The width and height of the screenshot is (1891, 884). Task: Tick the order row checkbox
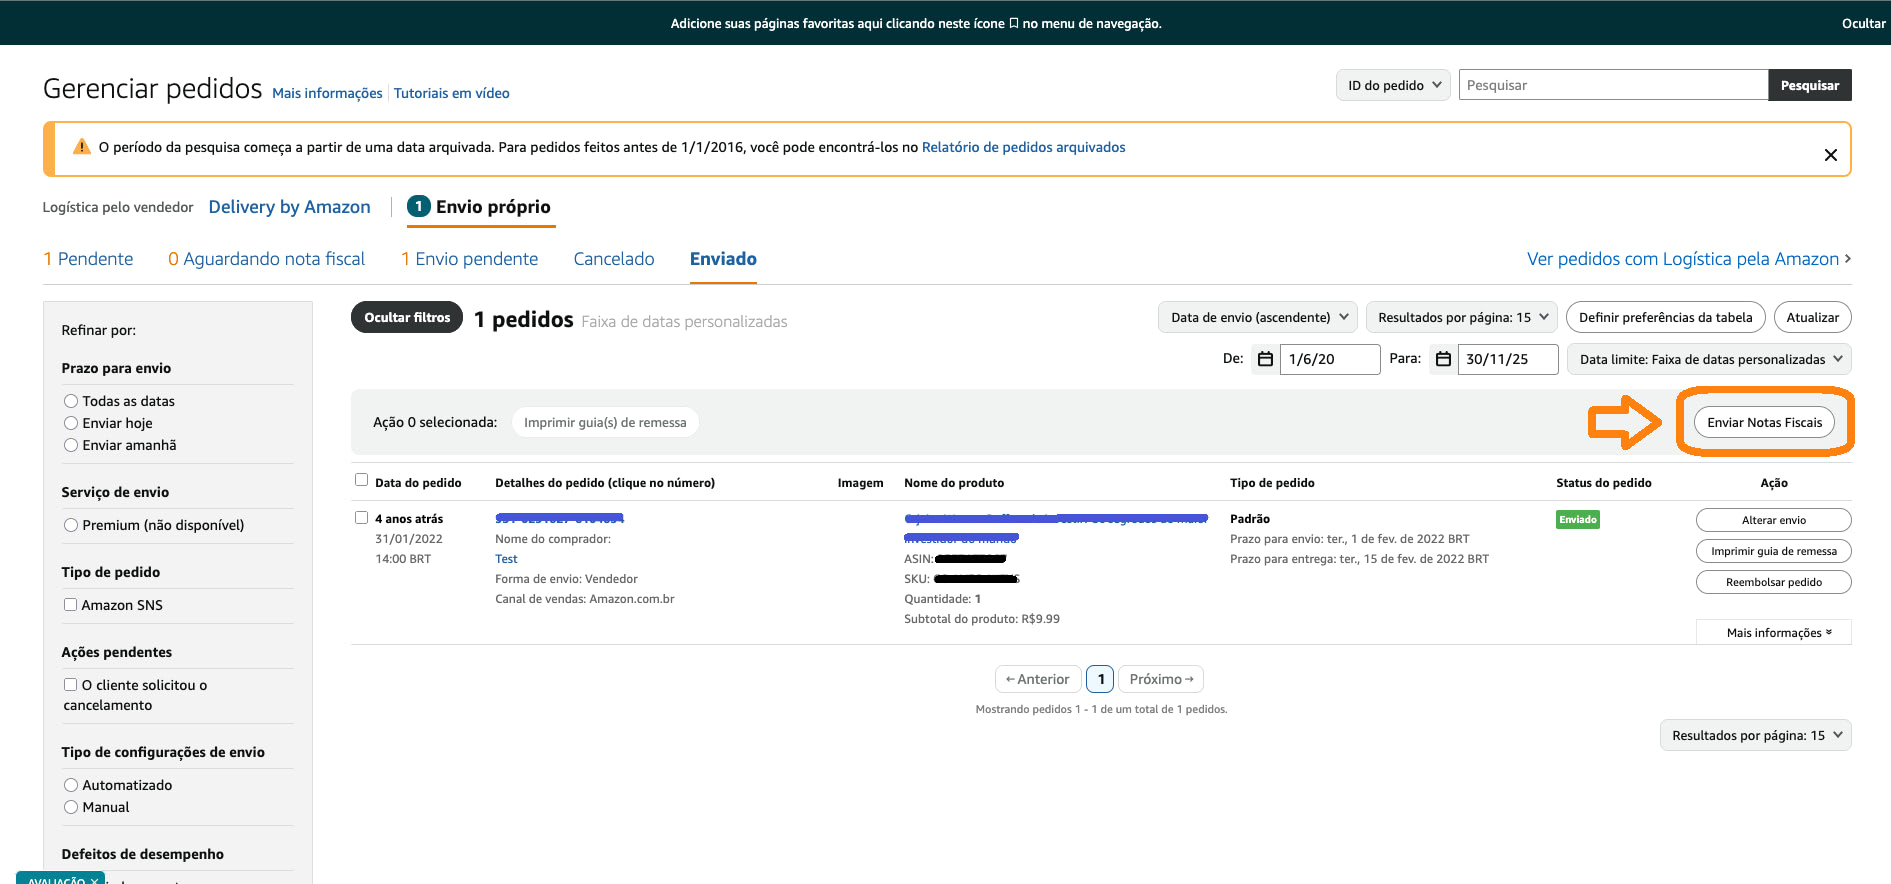(x=361, y=518)
